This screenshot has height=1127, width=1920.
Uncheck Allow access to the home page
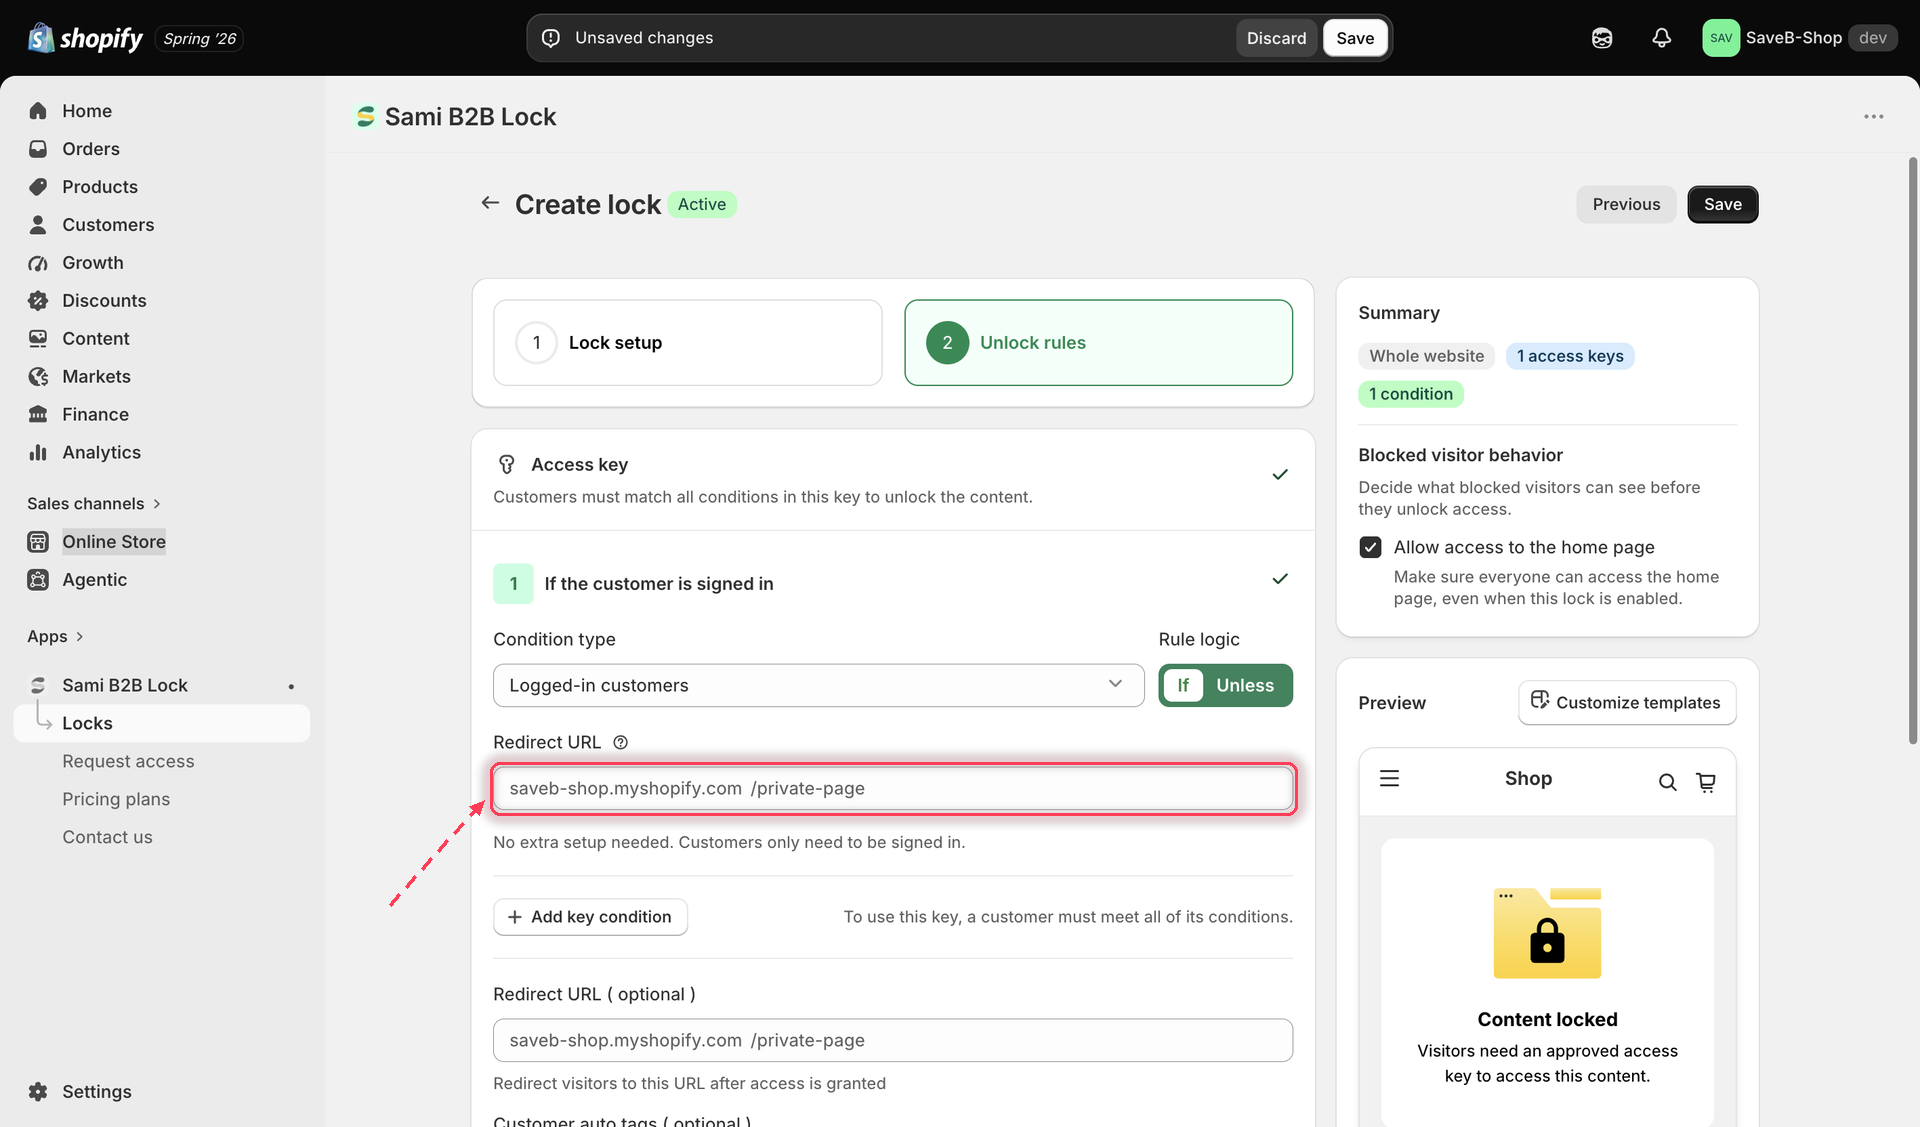pos(1370,547)
